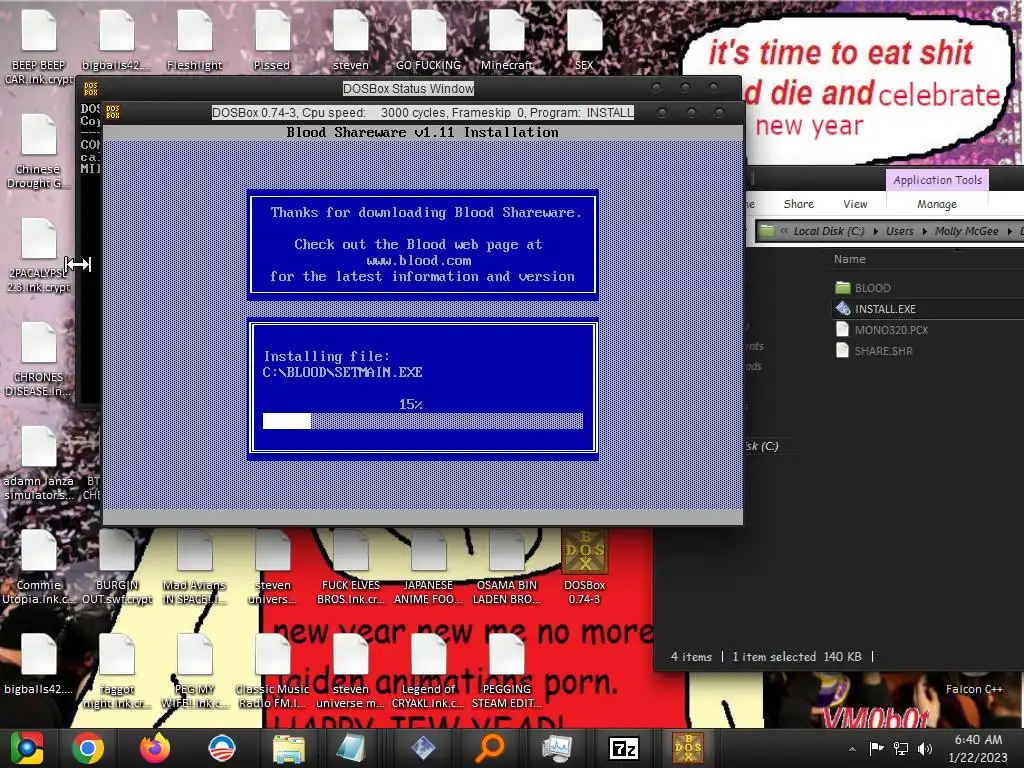
Task: Select Classic Music Radio FM desktop file
Action: pyautogui.click(x=272, y=671)
